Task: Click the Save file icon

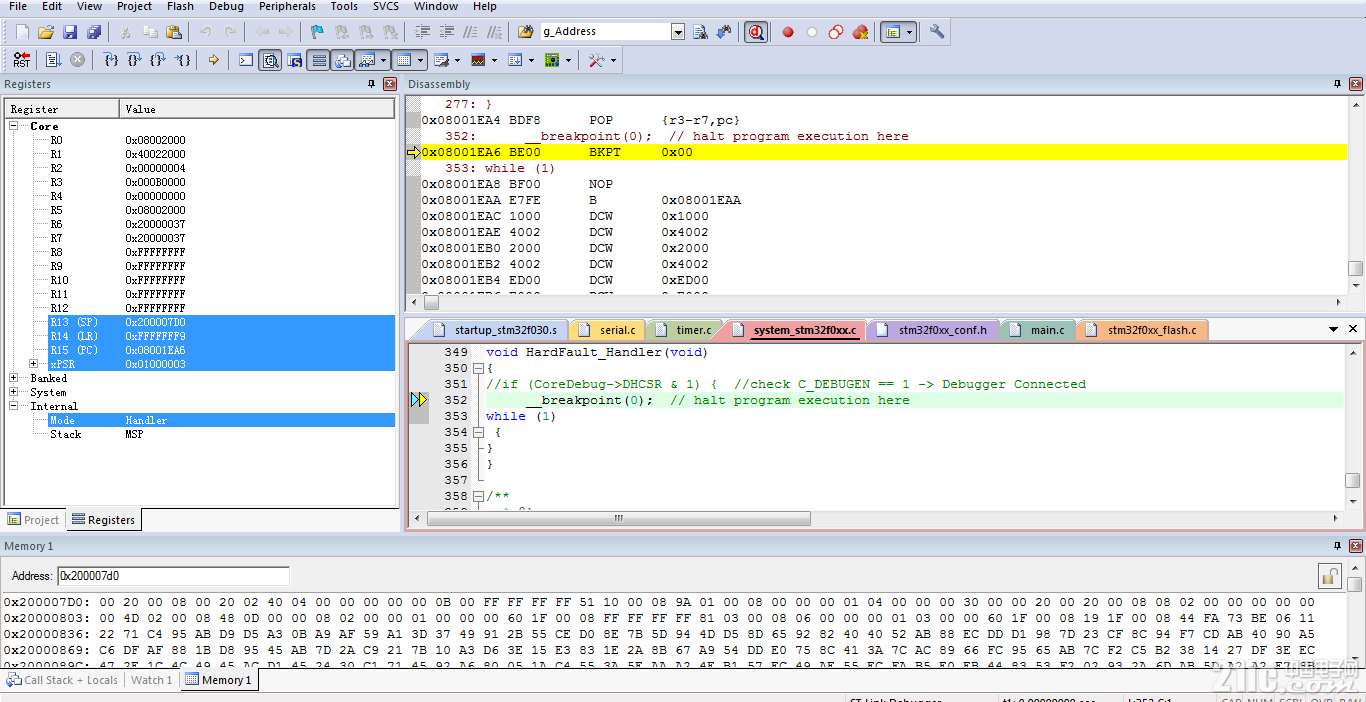Action: pyautogui.click(x=70, y=32)
